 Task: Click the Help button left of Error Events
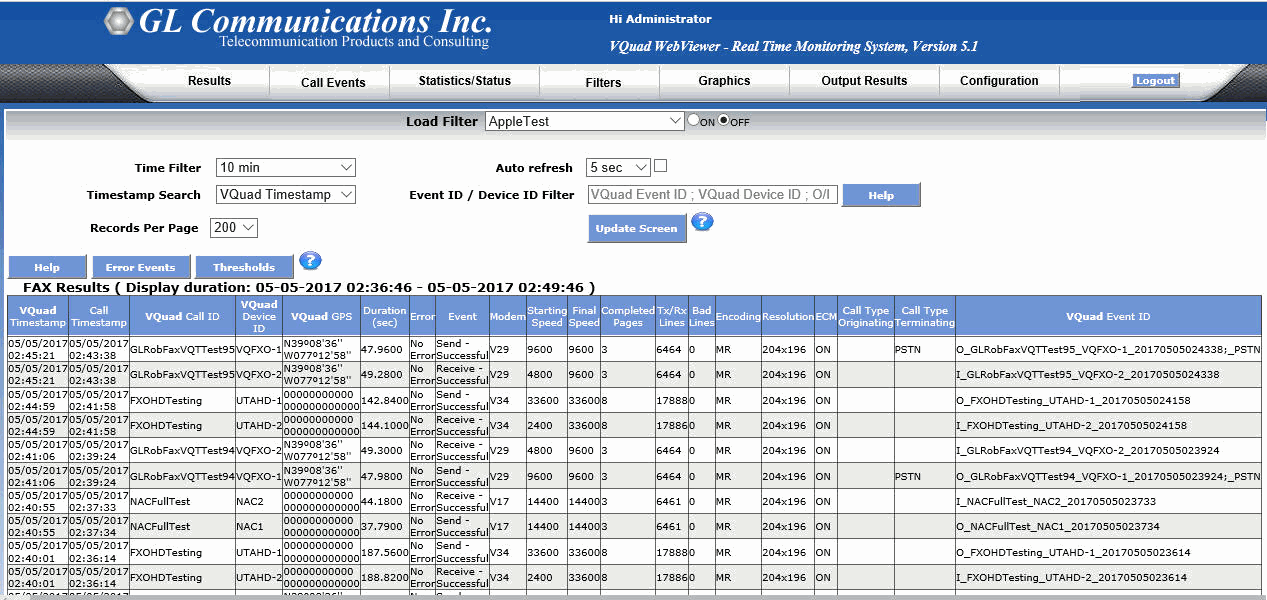[47, 267]
